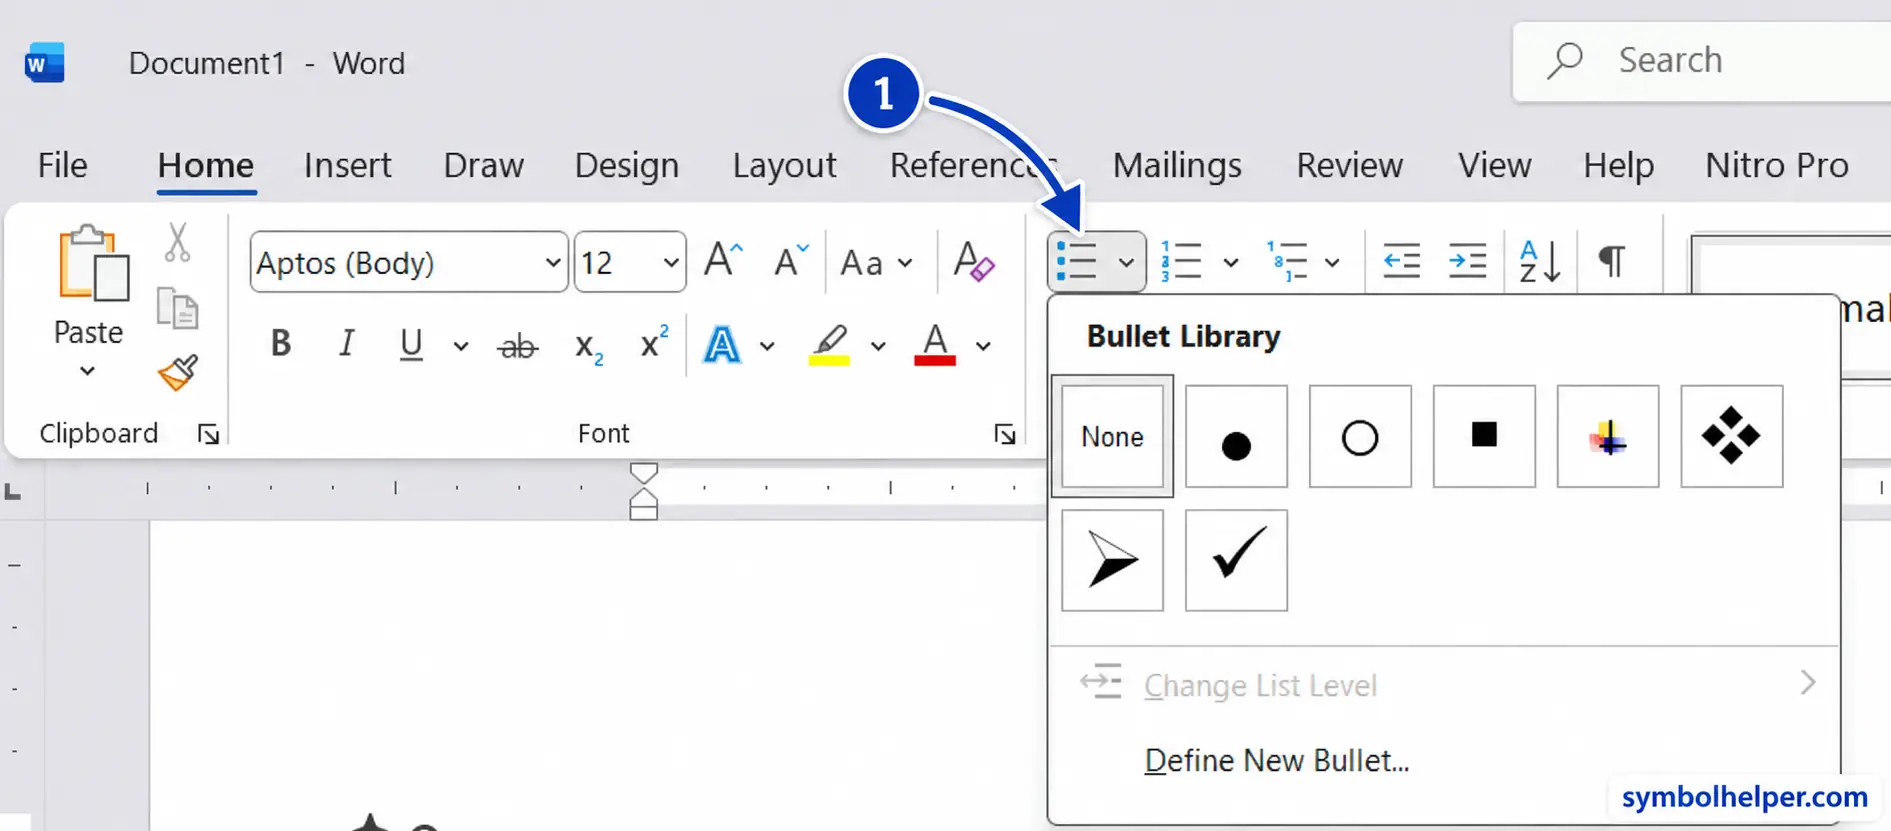Viewport: 1891px width, 831px height.
Task: Click the Word app logo
Action: click(x=45, y=62)
